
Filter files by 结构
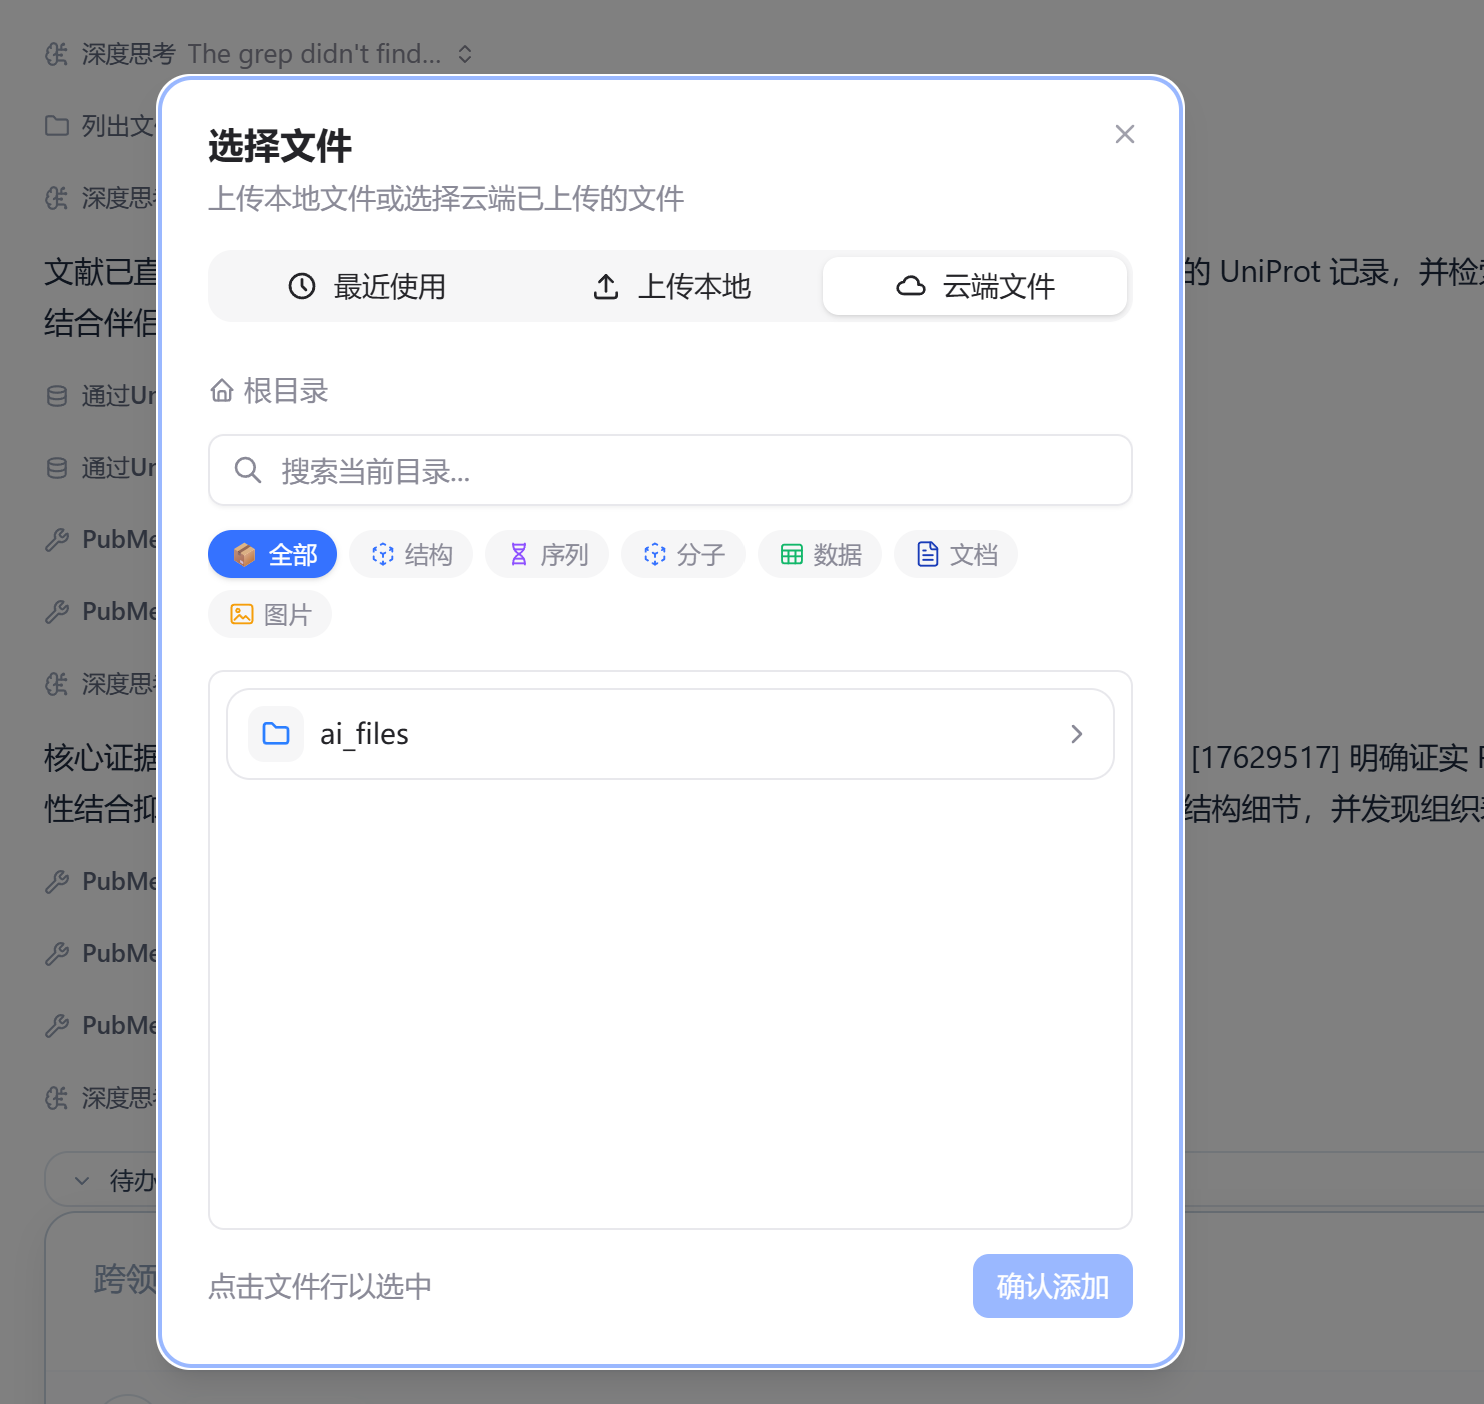(411, 554)
